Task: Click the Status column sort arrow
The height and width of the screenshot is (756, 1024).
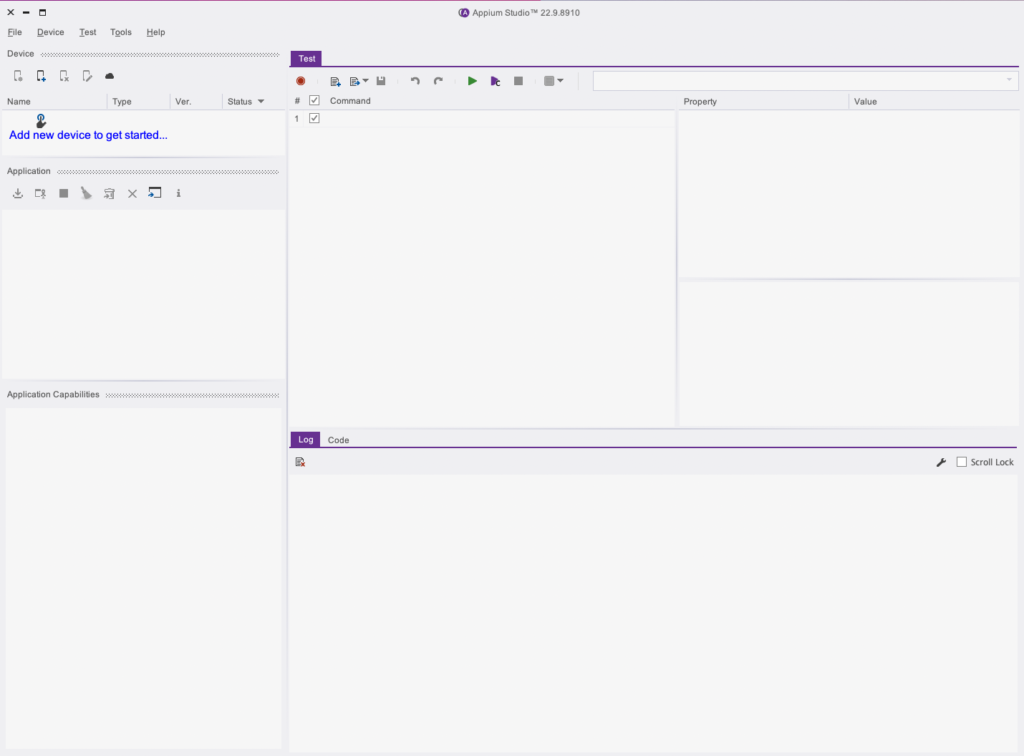Action: click(x=261, y=101)
